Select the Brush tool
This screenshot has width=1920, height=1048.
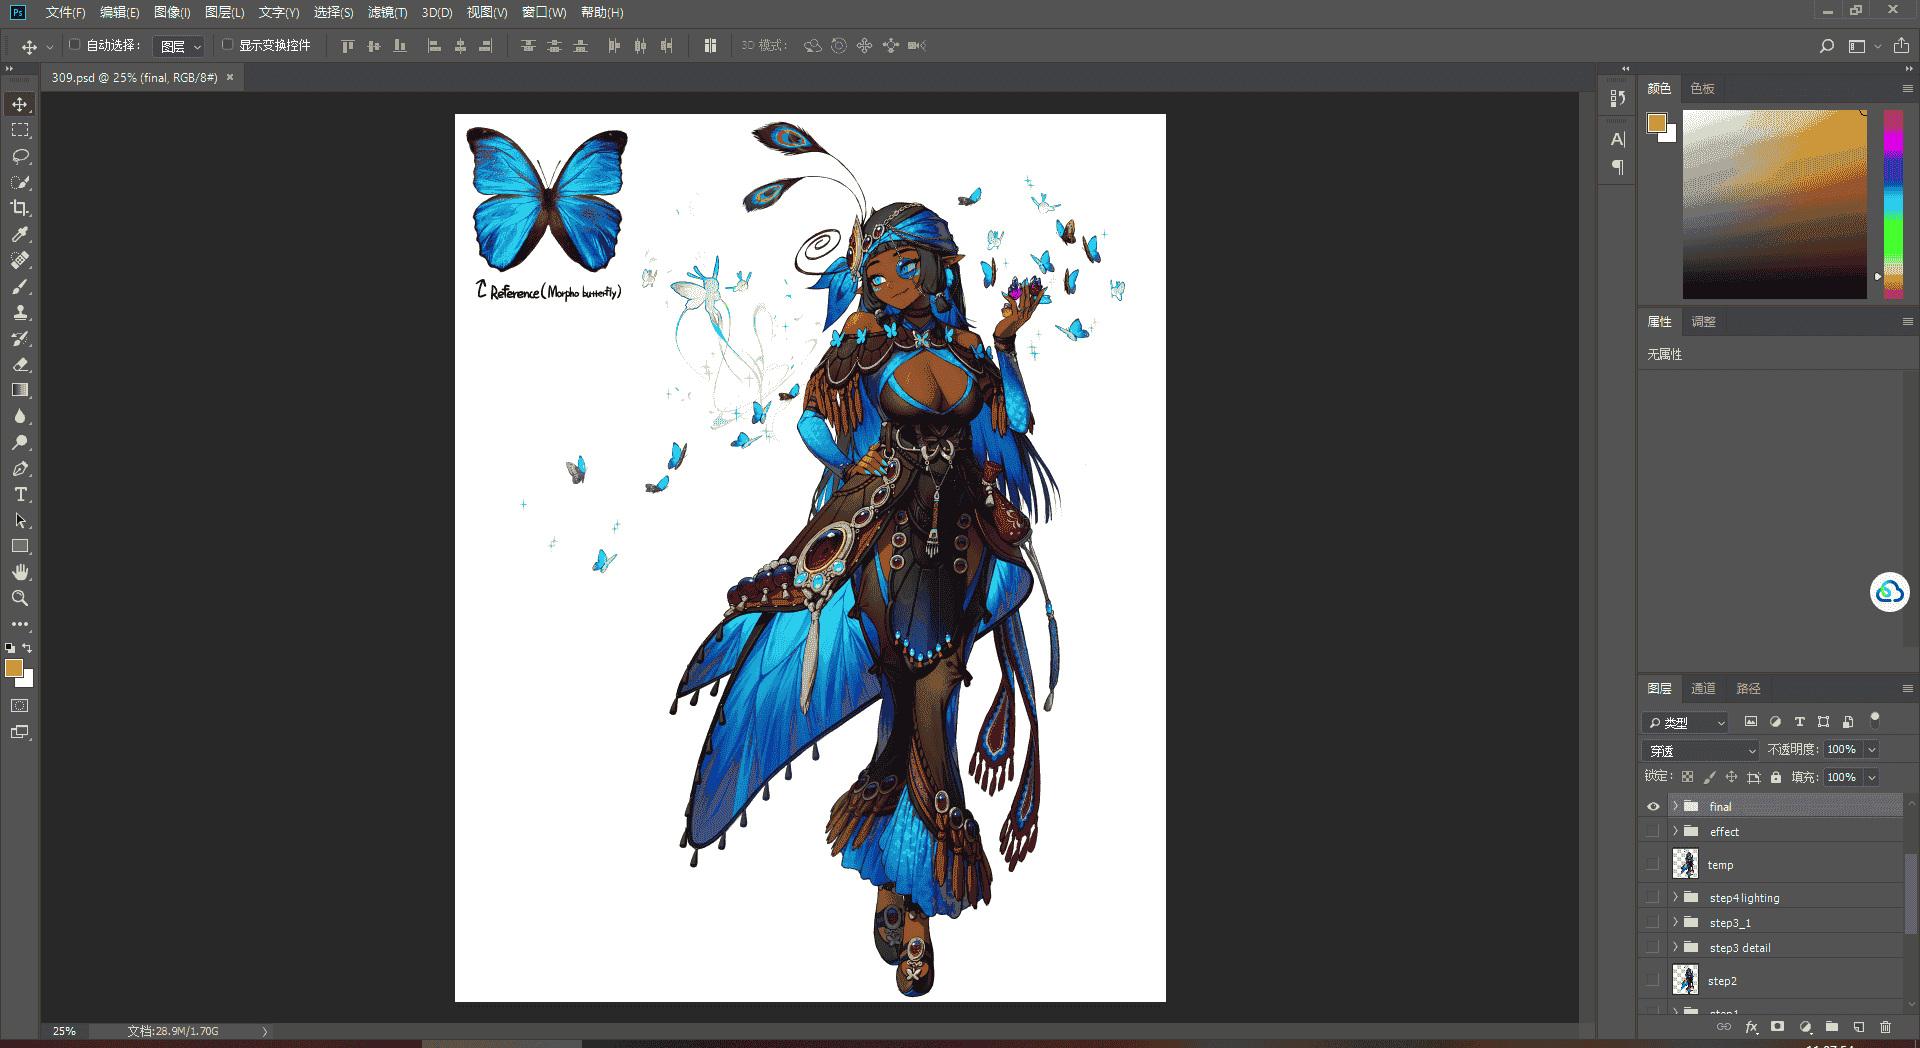[20, 286]
